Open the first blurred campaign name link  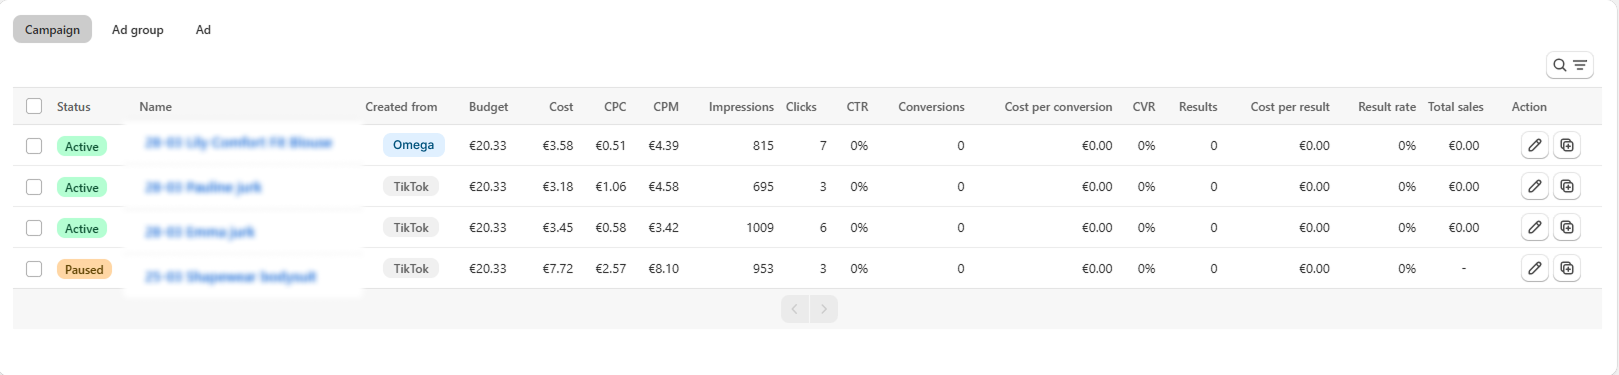[x=238, y=143]
